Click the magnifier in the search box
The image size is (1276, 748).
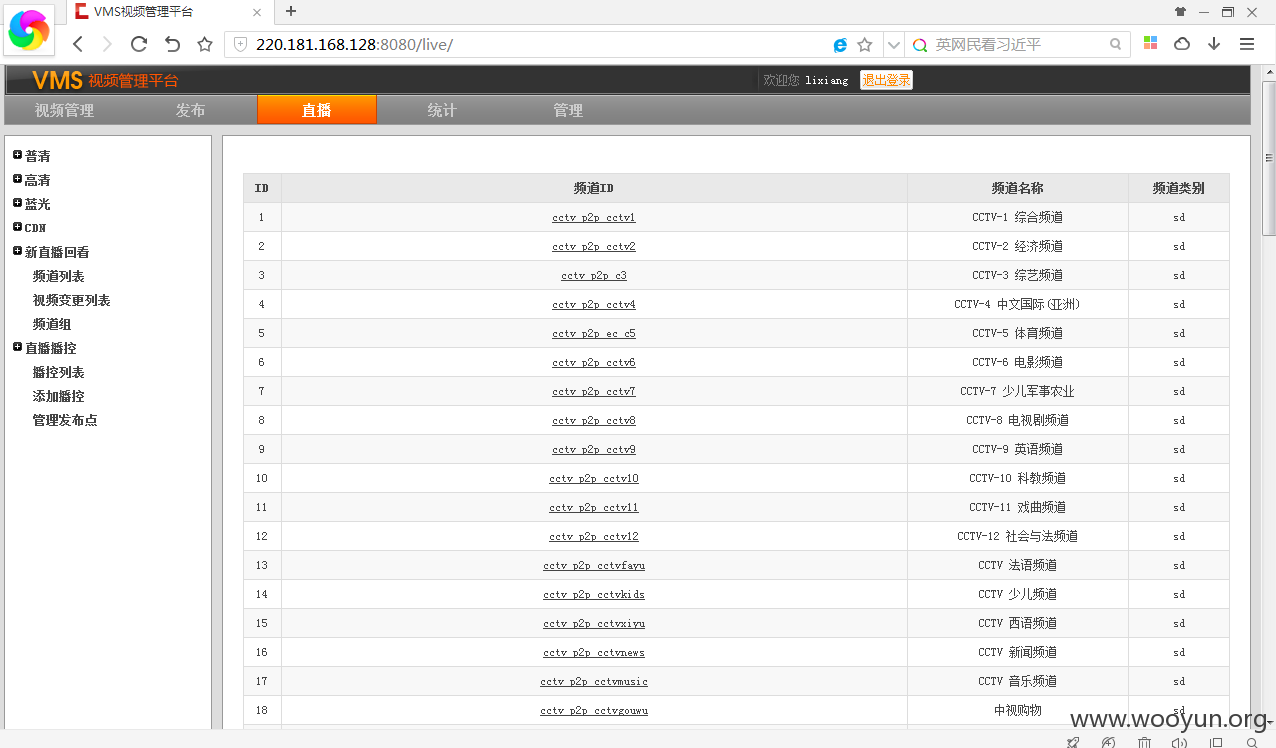coord(1116,45)
